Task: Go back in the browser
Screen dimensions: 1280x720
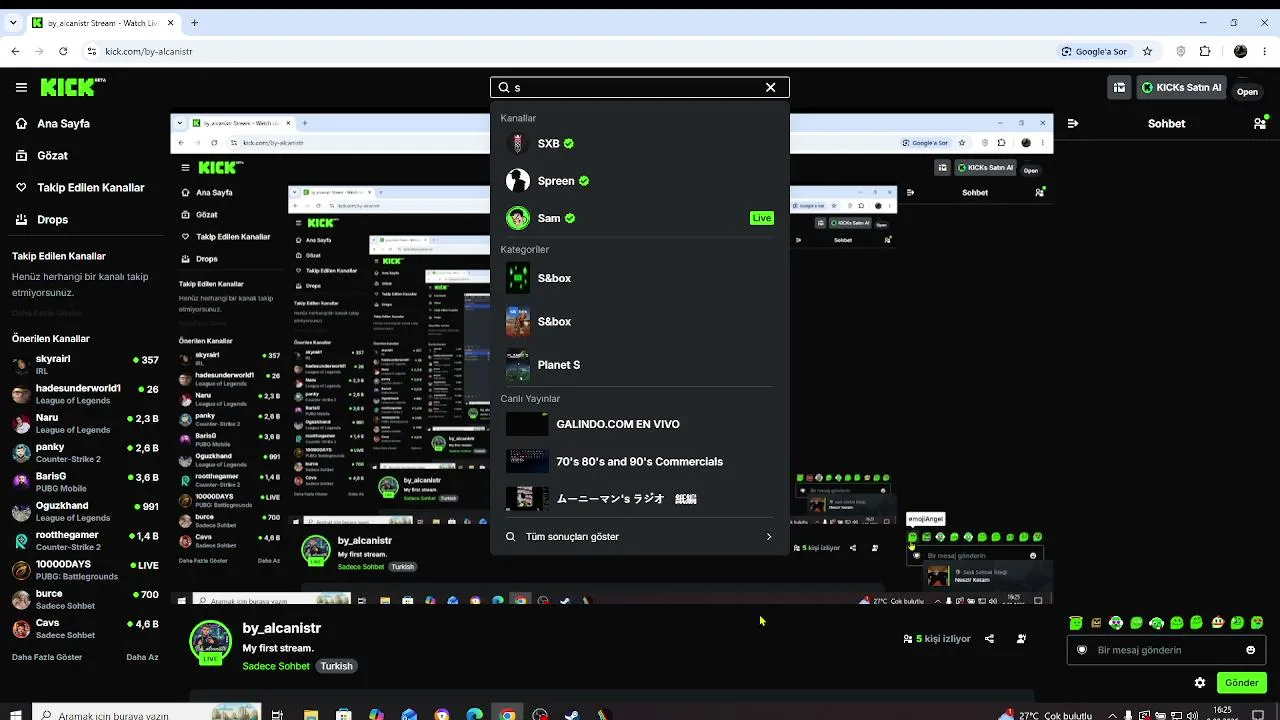Action: point(15,51)
